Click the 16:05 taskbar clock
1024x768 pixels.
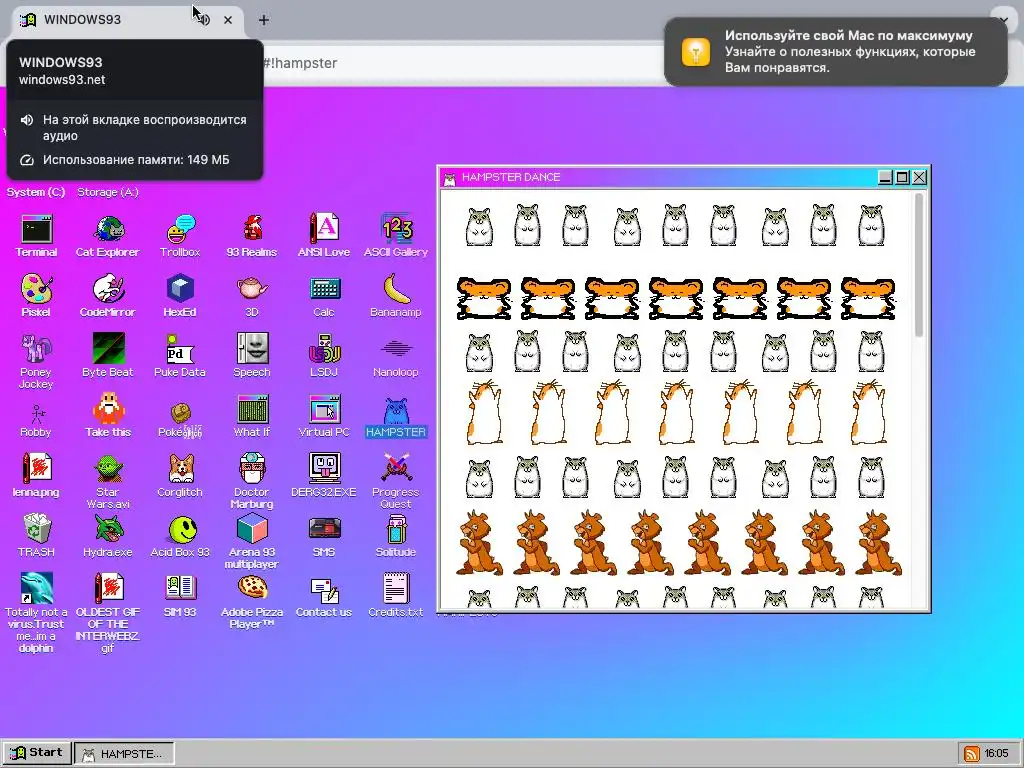(x=997, y=754)
